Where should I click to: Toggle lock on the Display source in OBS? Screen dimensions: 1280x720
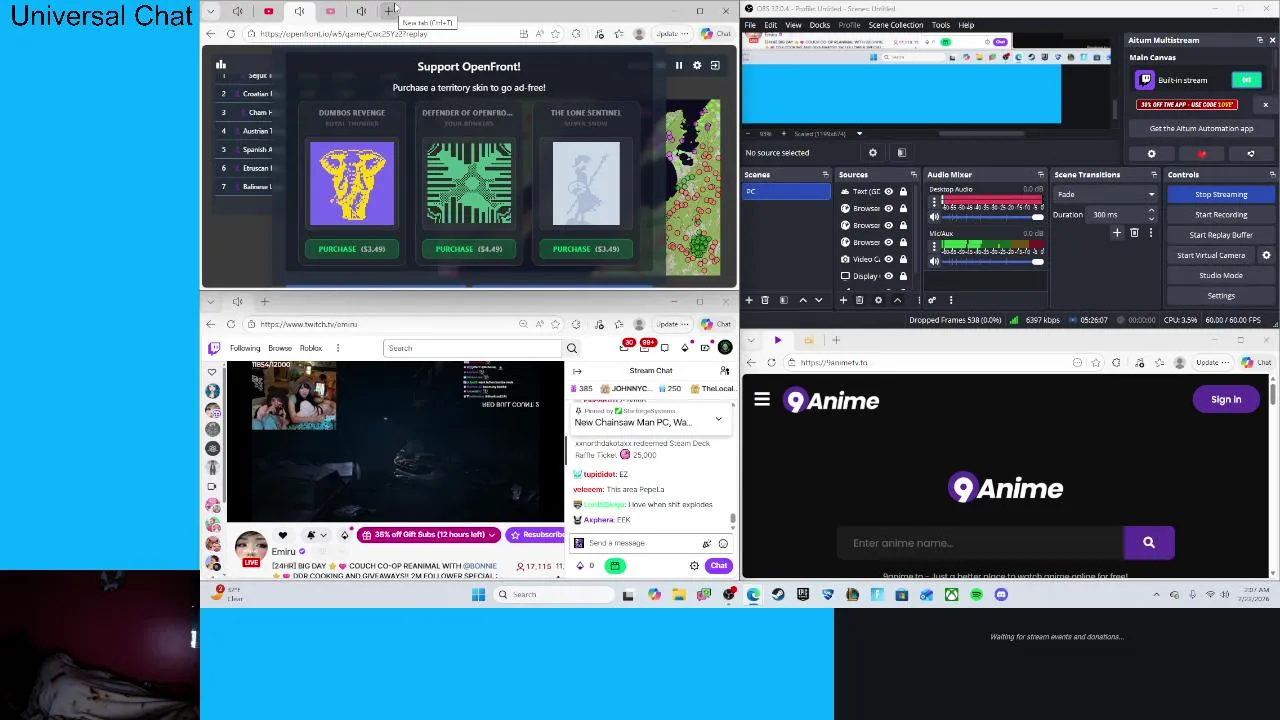903,276
